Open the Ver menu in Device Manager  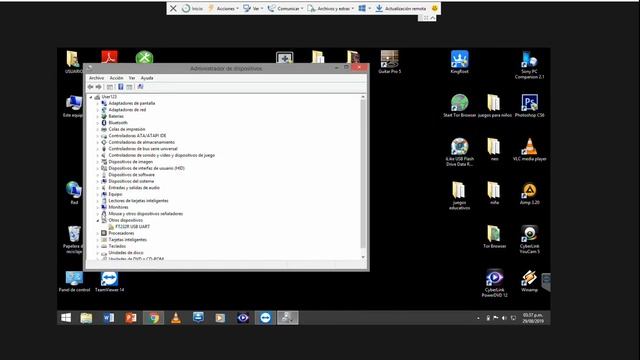click(x=132, y=78)
